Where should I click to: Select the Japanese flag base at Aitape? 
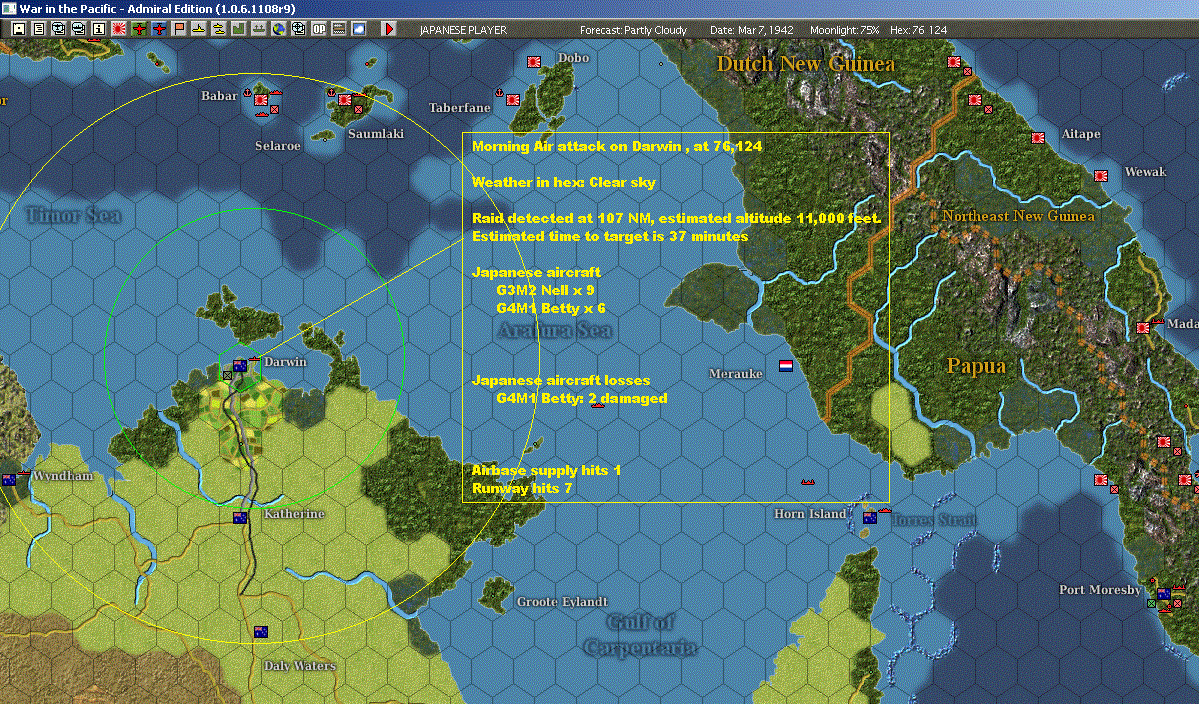coord(1038,138)
